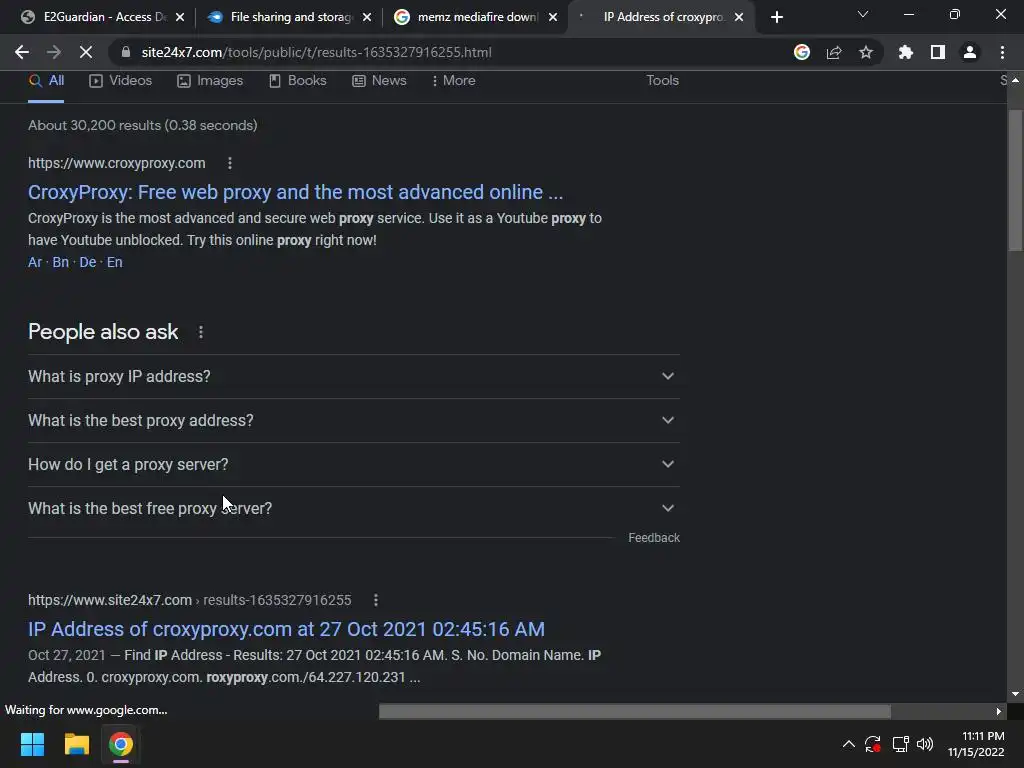
Task: Open the More search filters menu
Action: click(453, 80)
